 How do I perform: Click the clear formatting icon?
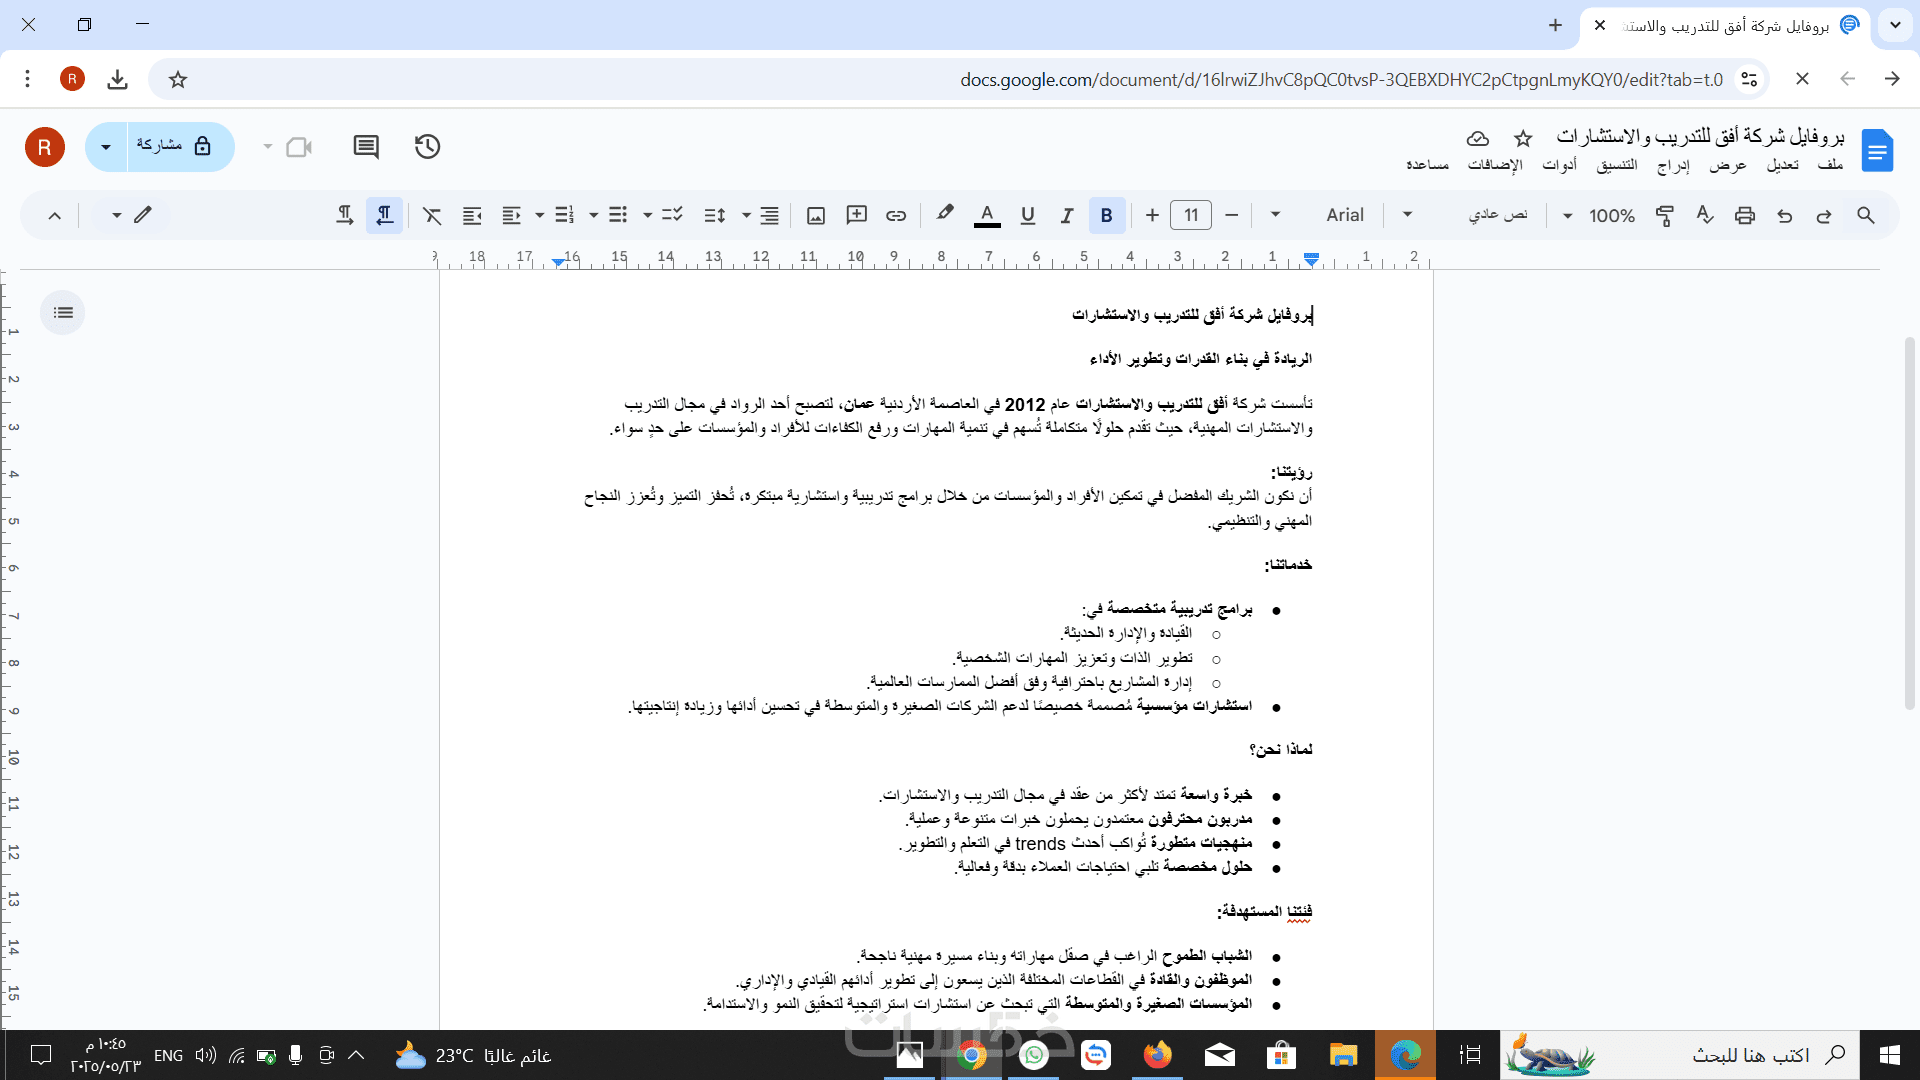[x=432, y=215]
